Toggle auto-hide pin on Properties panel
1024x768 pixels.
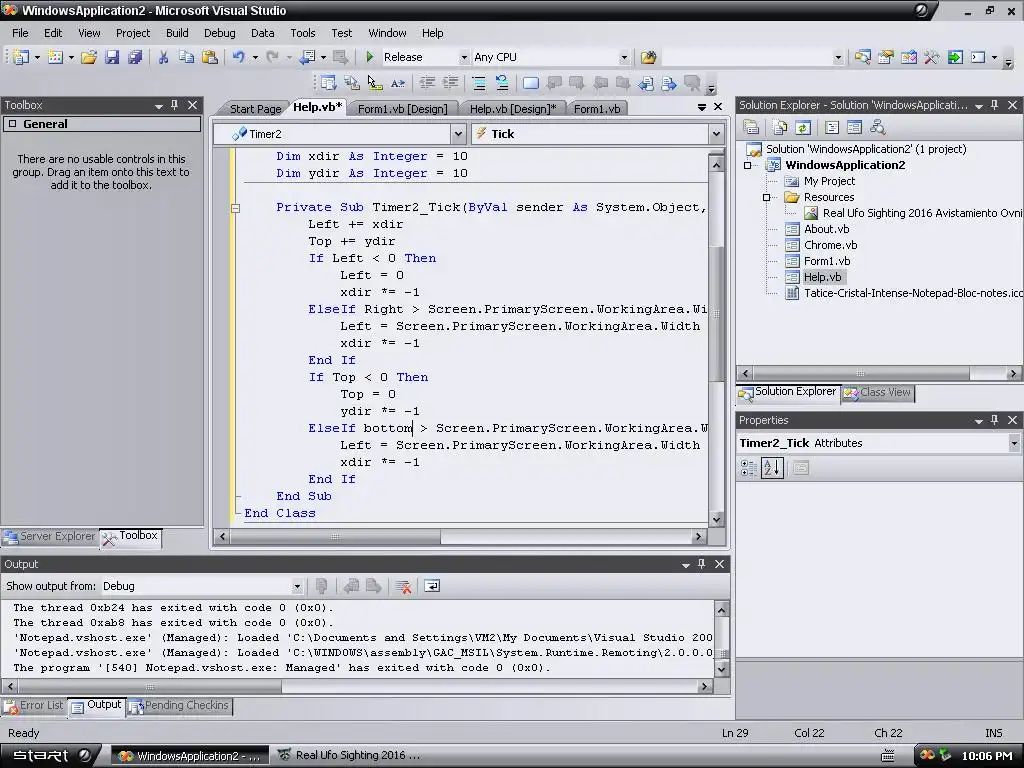point(995,420)
